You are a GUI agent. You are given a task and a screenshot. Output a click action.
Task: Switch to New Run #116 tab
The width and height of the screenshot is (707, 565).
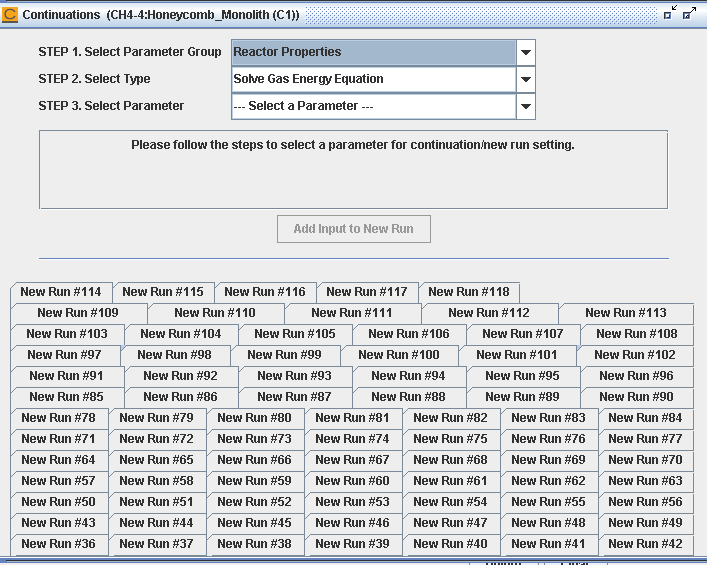[265, 292]
